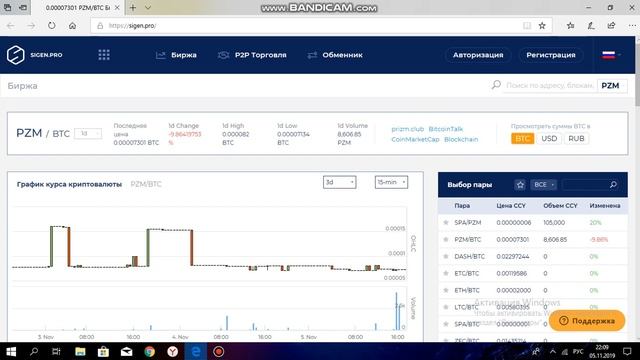This screenshot has height=360, width=640.
Task: Click the search magnifier beside address field
Action: coord(496,85)
